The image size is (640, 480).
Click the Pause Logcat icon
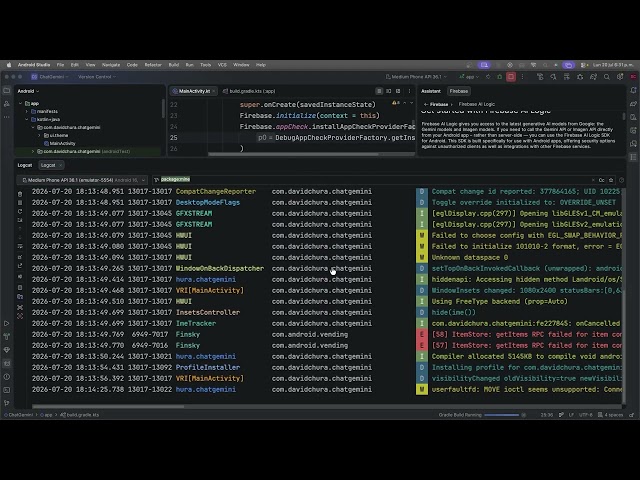point(20,203)
